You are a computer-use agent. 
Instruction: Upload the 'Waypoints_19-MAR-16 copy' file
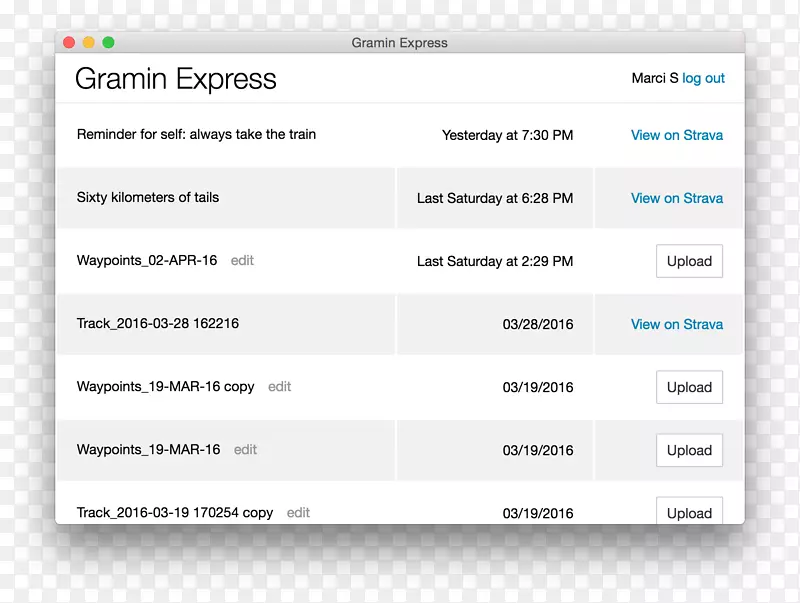point(689,387)
